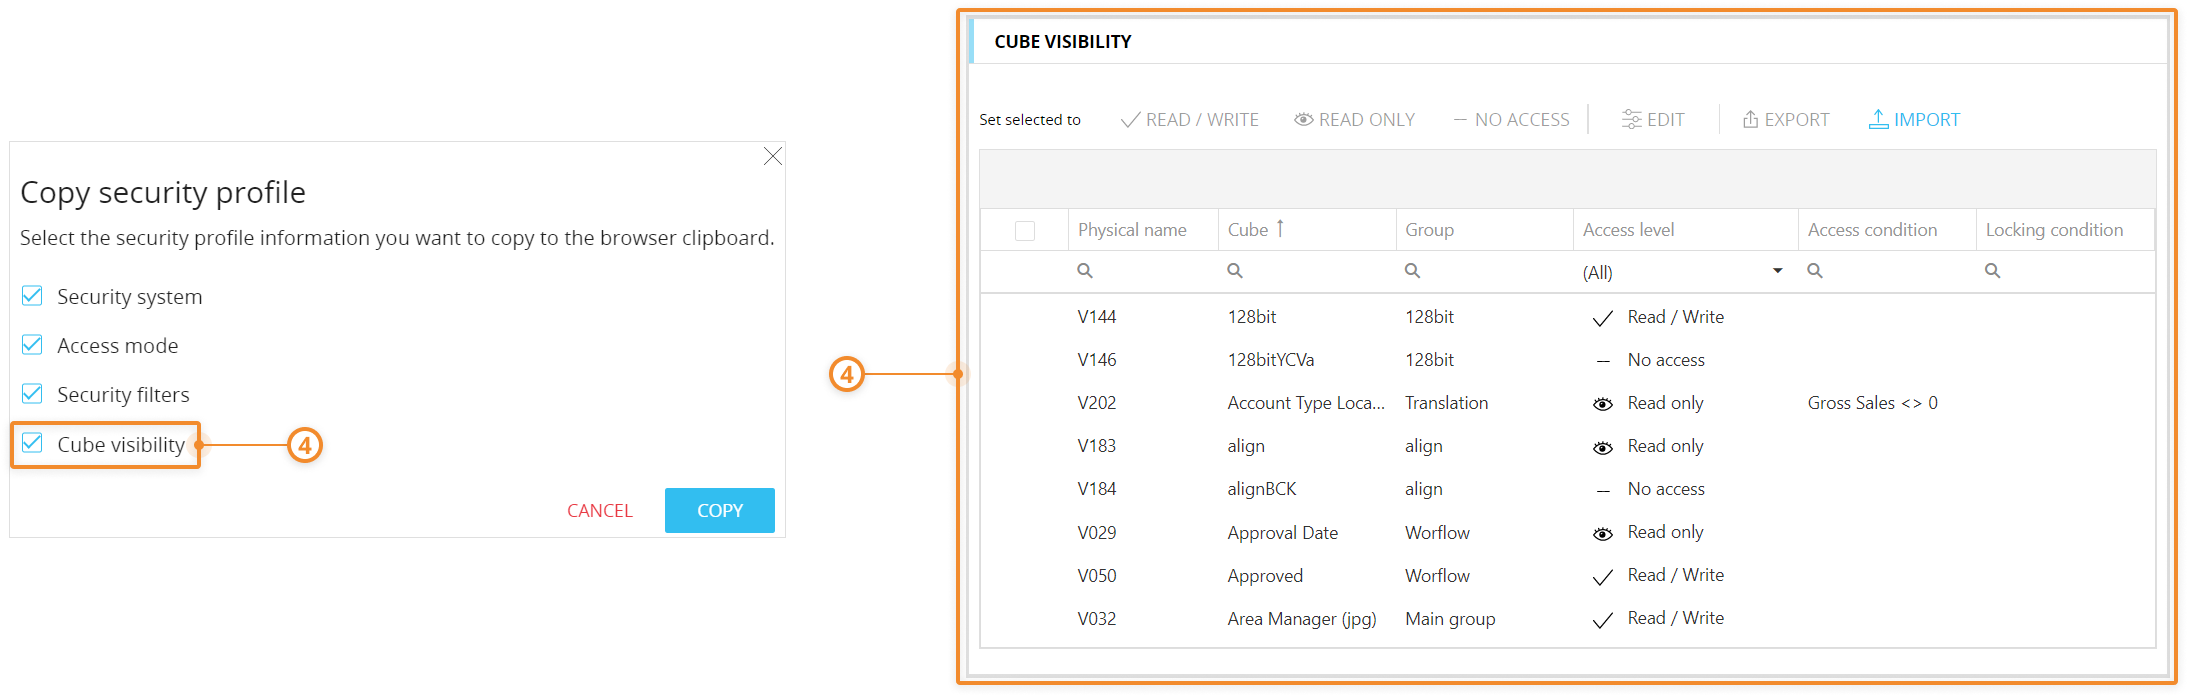Sort by the Cube column header
This screenshot has width=2188, height=697.
click(1249, 230)
